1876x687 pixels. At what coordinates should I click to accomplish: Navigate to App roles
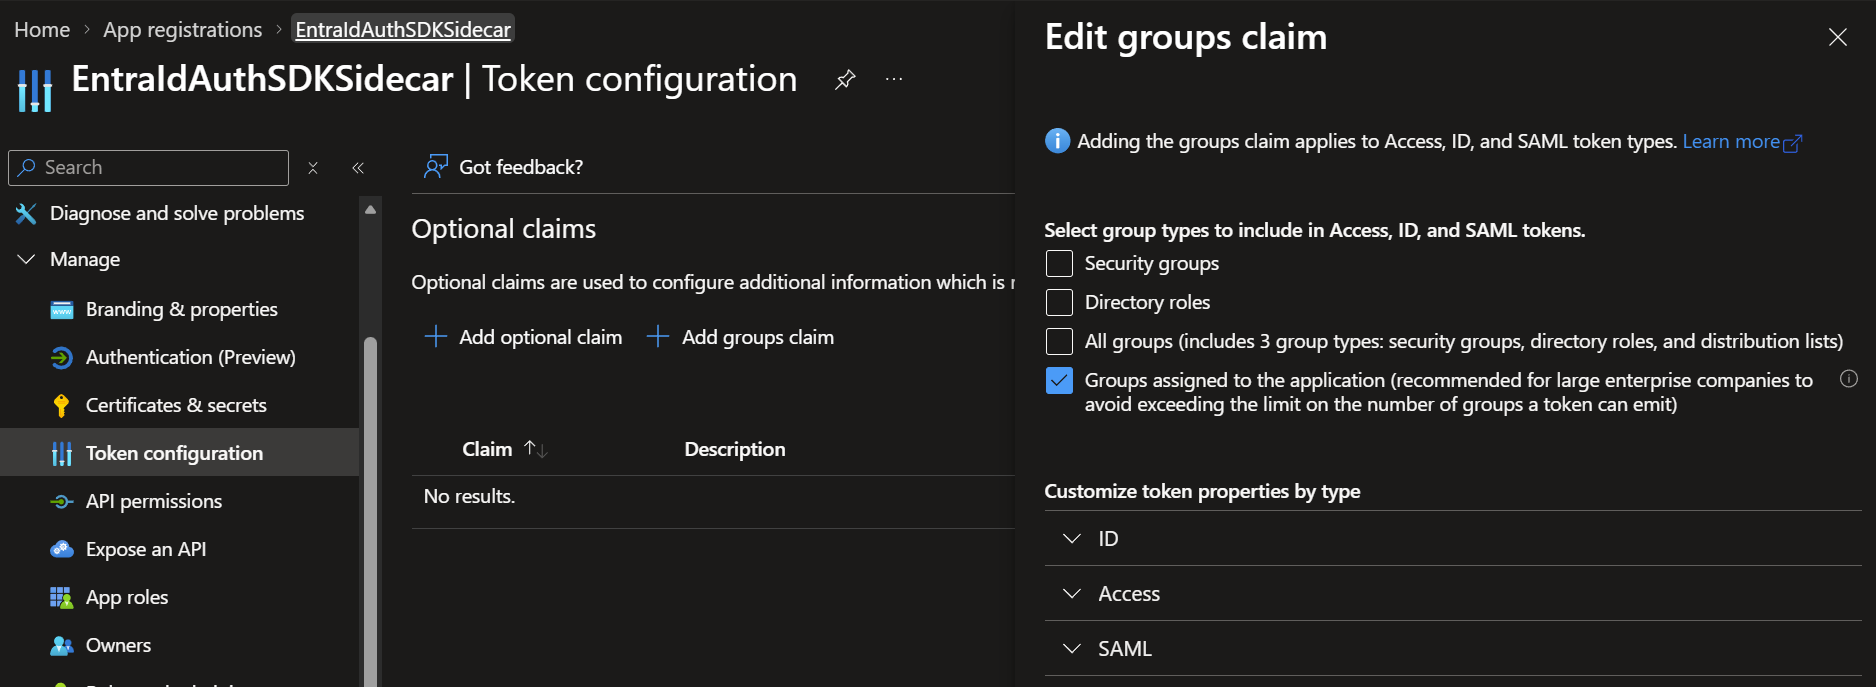127,598
